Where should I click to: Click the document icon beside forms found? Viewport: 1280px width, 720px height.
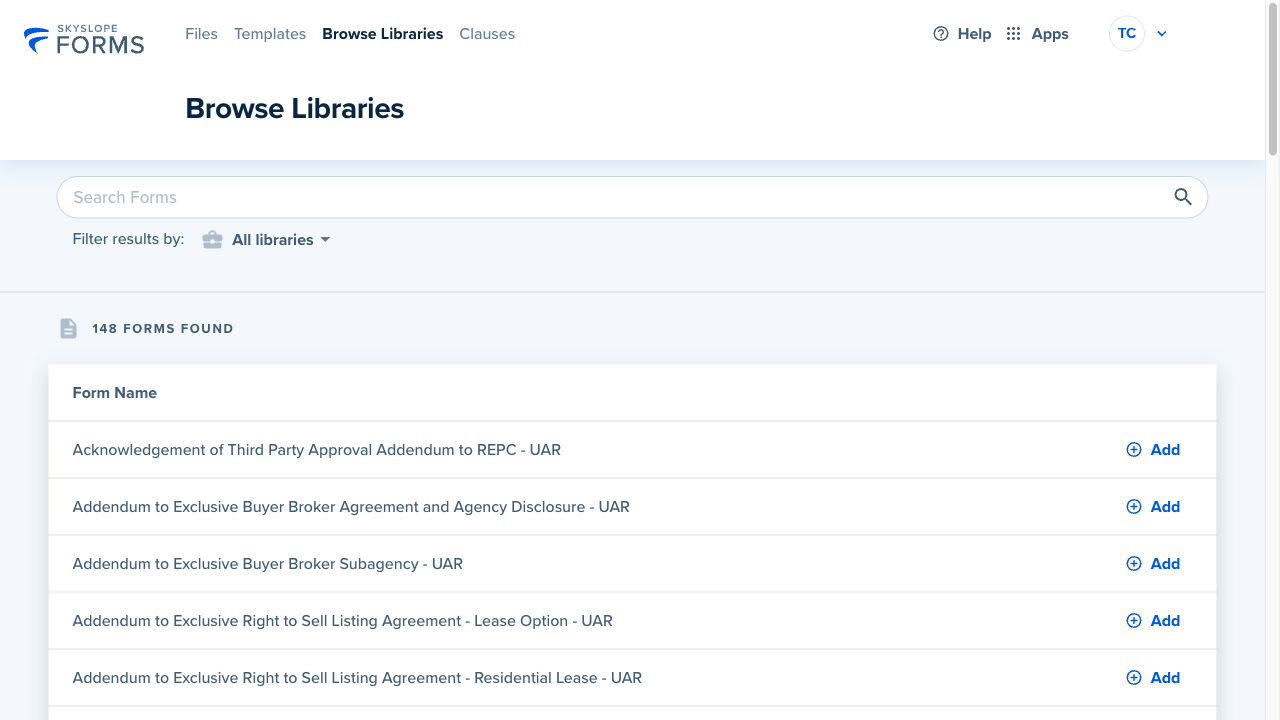[x=68, y=328]
